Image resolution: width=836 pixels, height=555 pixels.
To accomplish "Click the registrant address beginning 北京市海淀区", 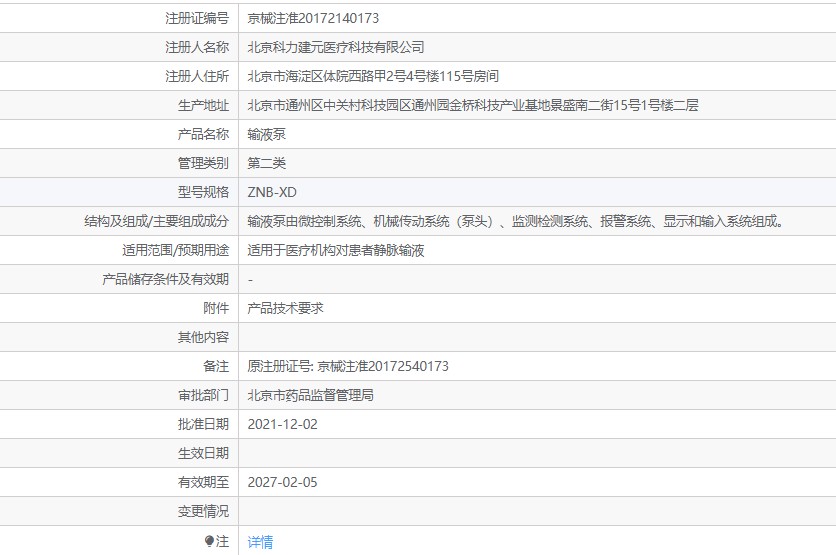I will 373,76.
